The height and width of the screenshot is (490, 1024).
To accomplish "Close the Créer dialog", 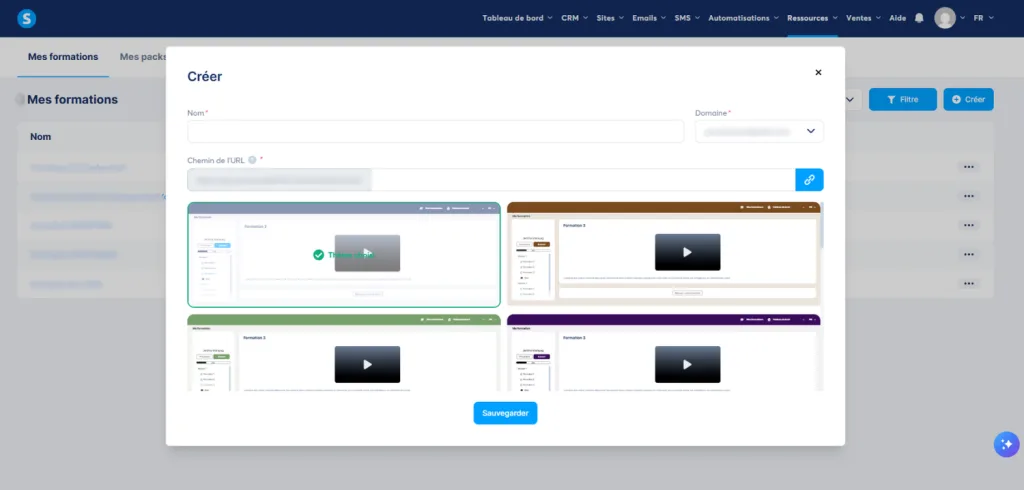I will (x=818, y=73).
